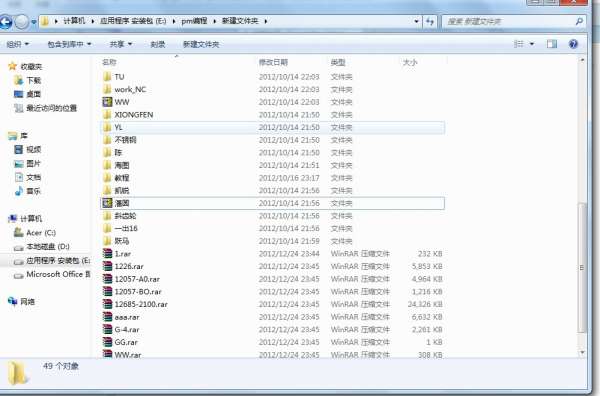This screenshot has width=600, height=396.
Task: Open the 组织 toolbar menu
Action: click(18, 44)
